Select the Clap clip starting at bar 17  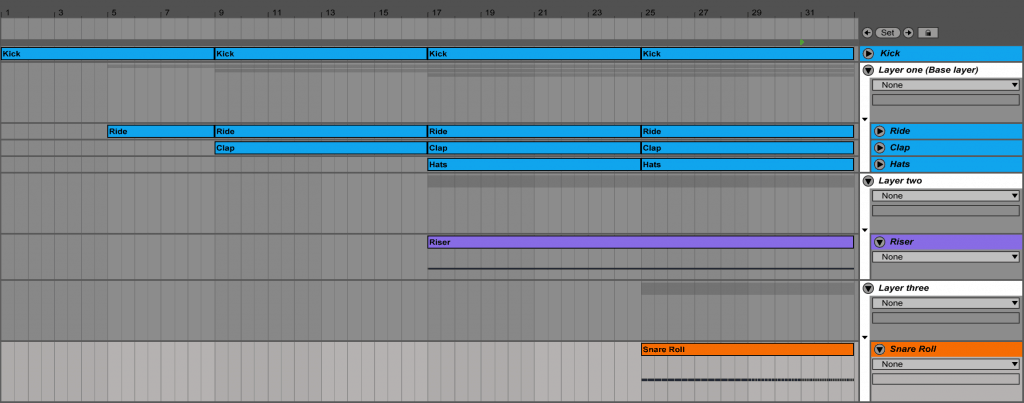pos(534,148)
